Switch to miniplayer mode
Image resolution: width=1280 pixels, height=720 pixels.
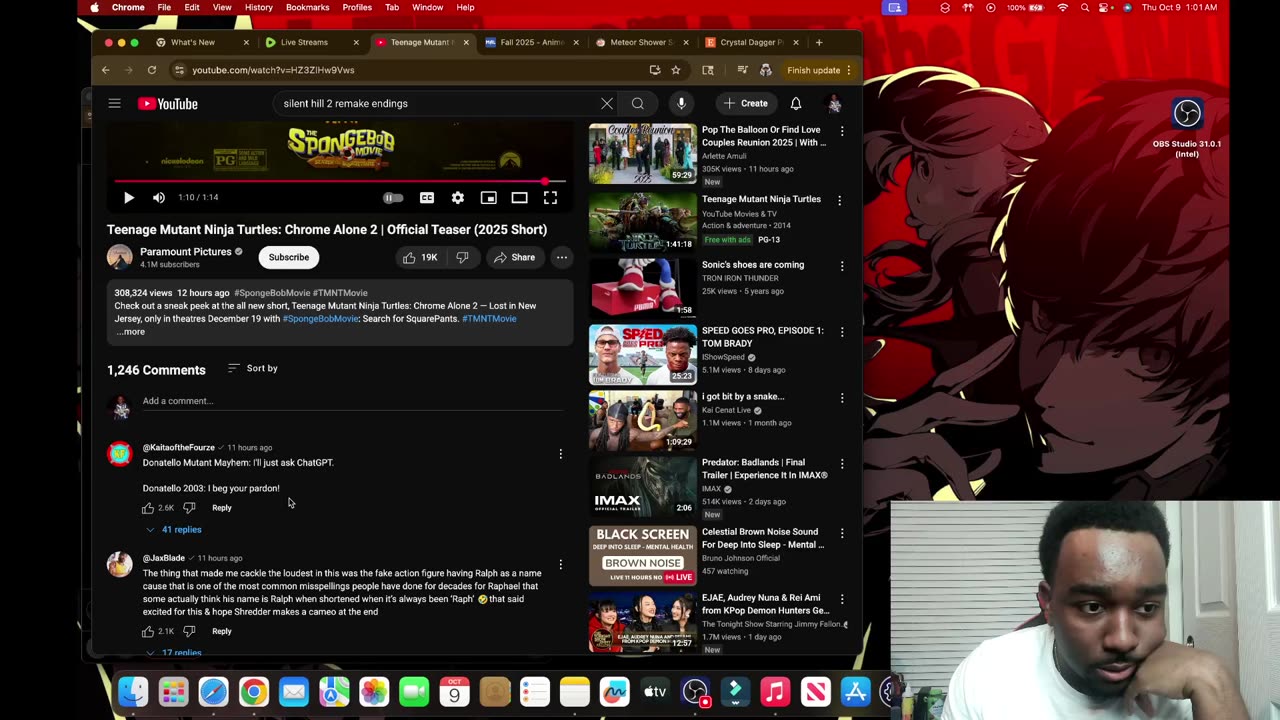click(x=489, y=198)
